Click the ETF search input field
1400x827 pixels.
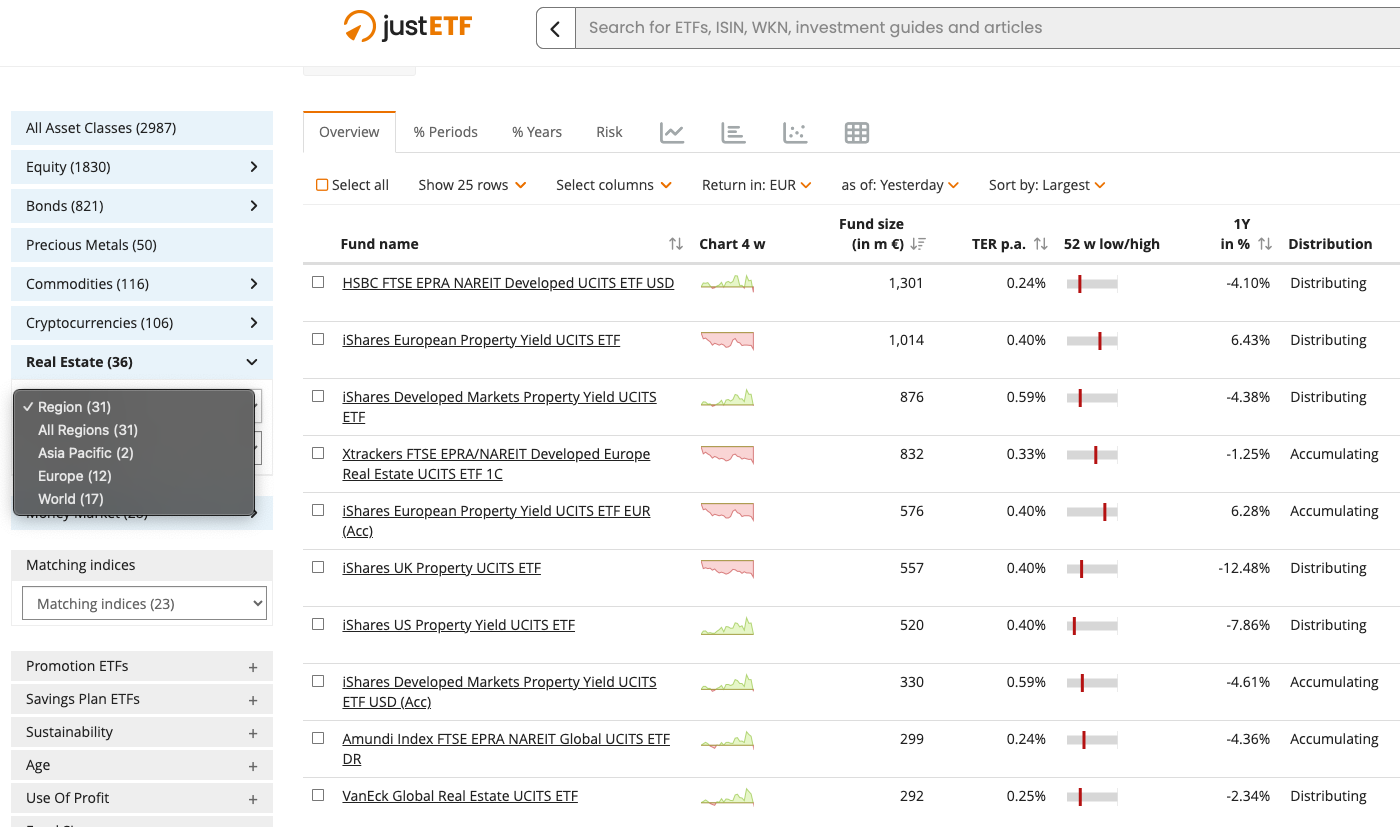pos(987,28)
